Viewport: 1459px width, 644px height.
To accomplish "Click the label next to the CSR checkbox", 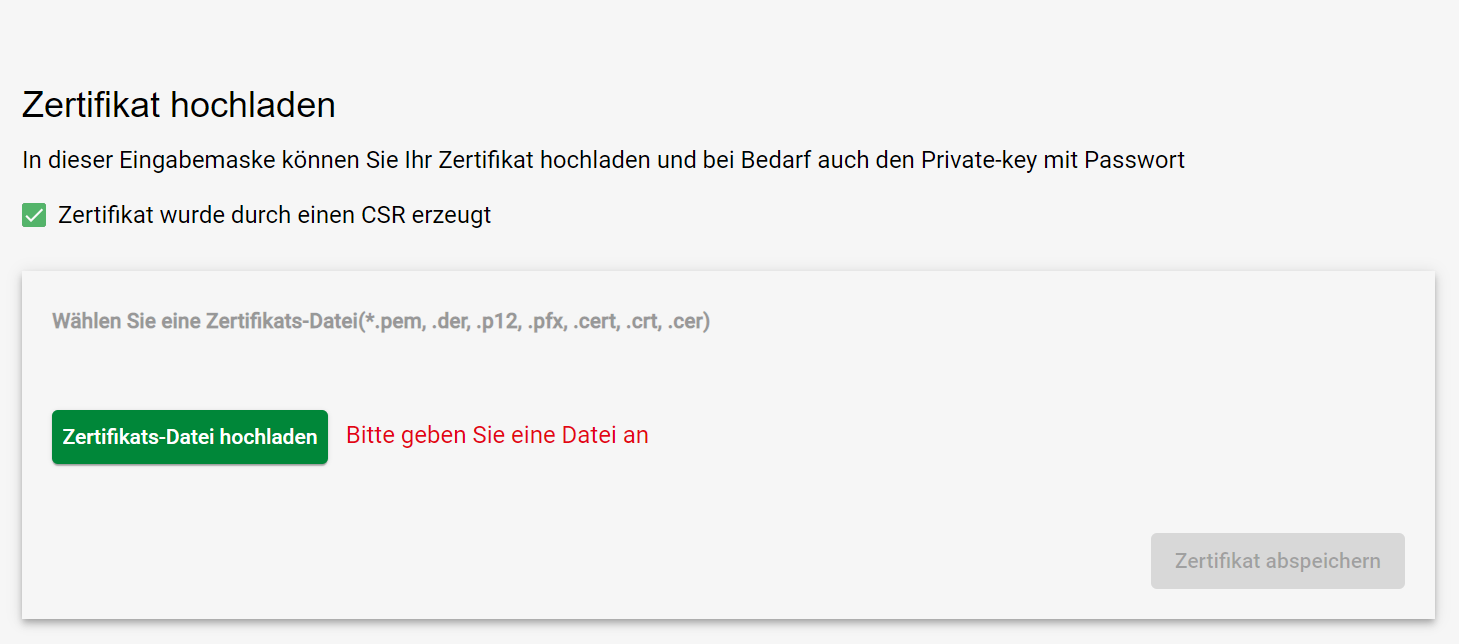I will 275,214.
